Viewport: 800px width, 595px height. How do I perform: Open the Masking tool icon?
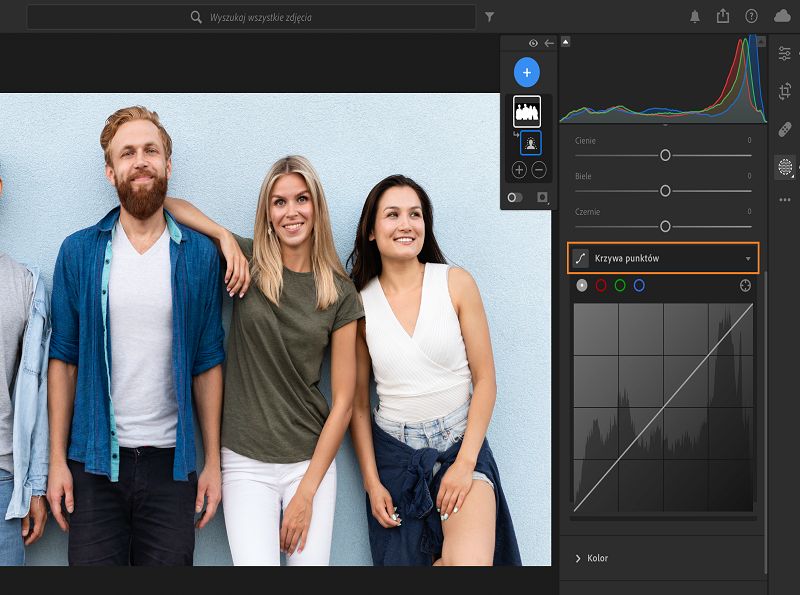785,167
